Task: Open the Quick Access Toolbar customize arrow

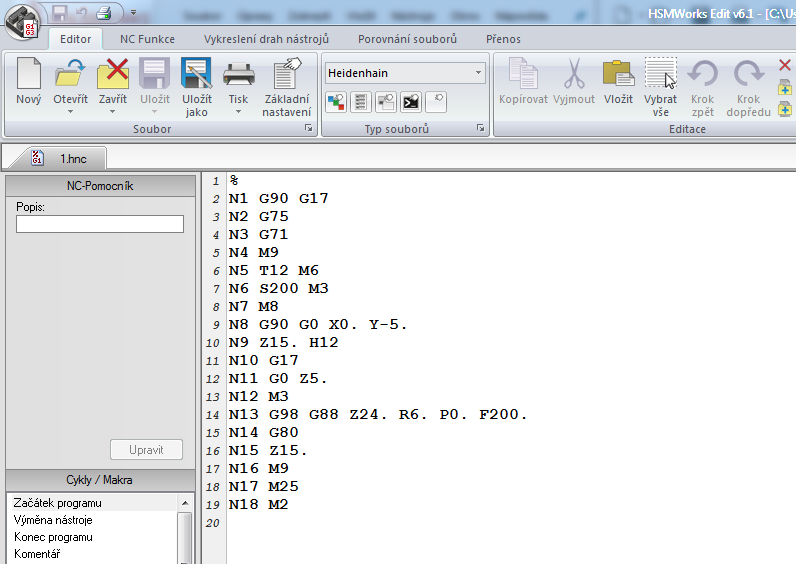Action: click(133, 14)
